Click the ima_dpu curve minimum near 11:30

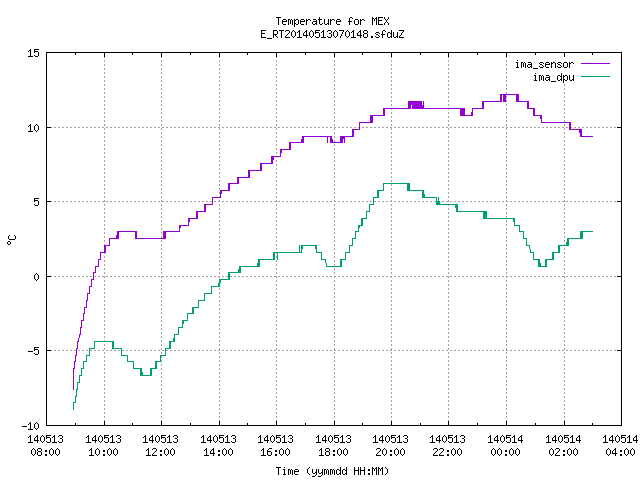point(146,375)
